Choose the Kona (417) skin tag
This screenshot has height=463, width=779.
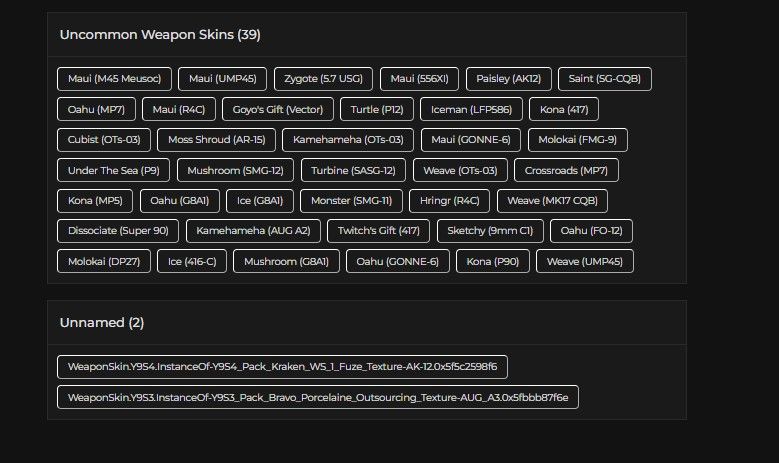[x=564, y=109]
